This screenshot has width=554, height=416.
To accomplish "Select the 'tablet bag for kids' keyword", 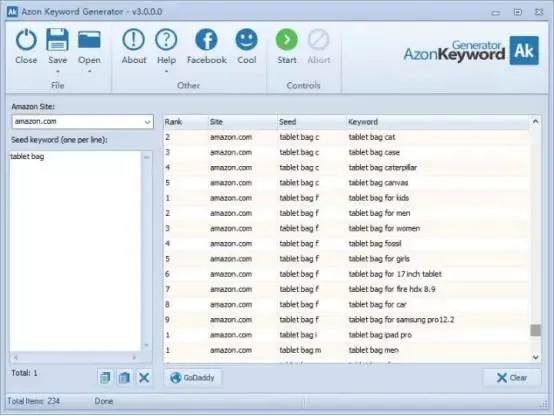I will pos(378,198).
